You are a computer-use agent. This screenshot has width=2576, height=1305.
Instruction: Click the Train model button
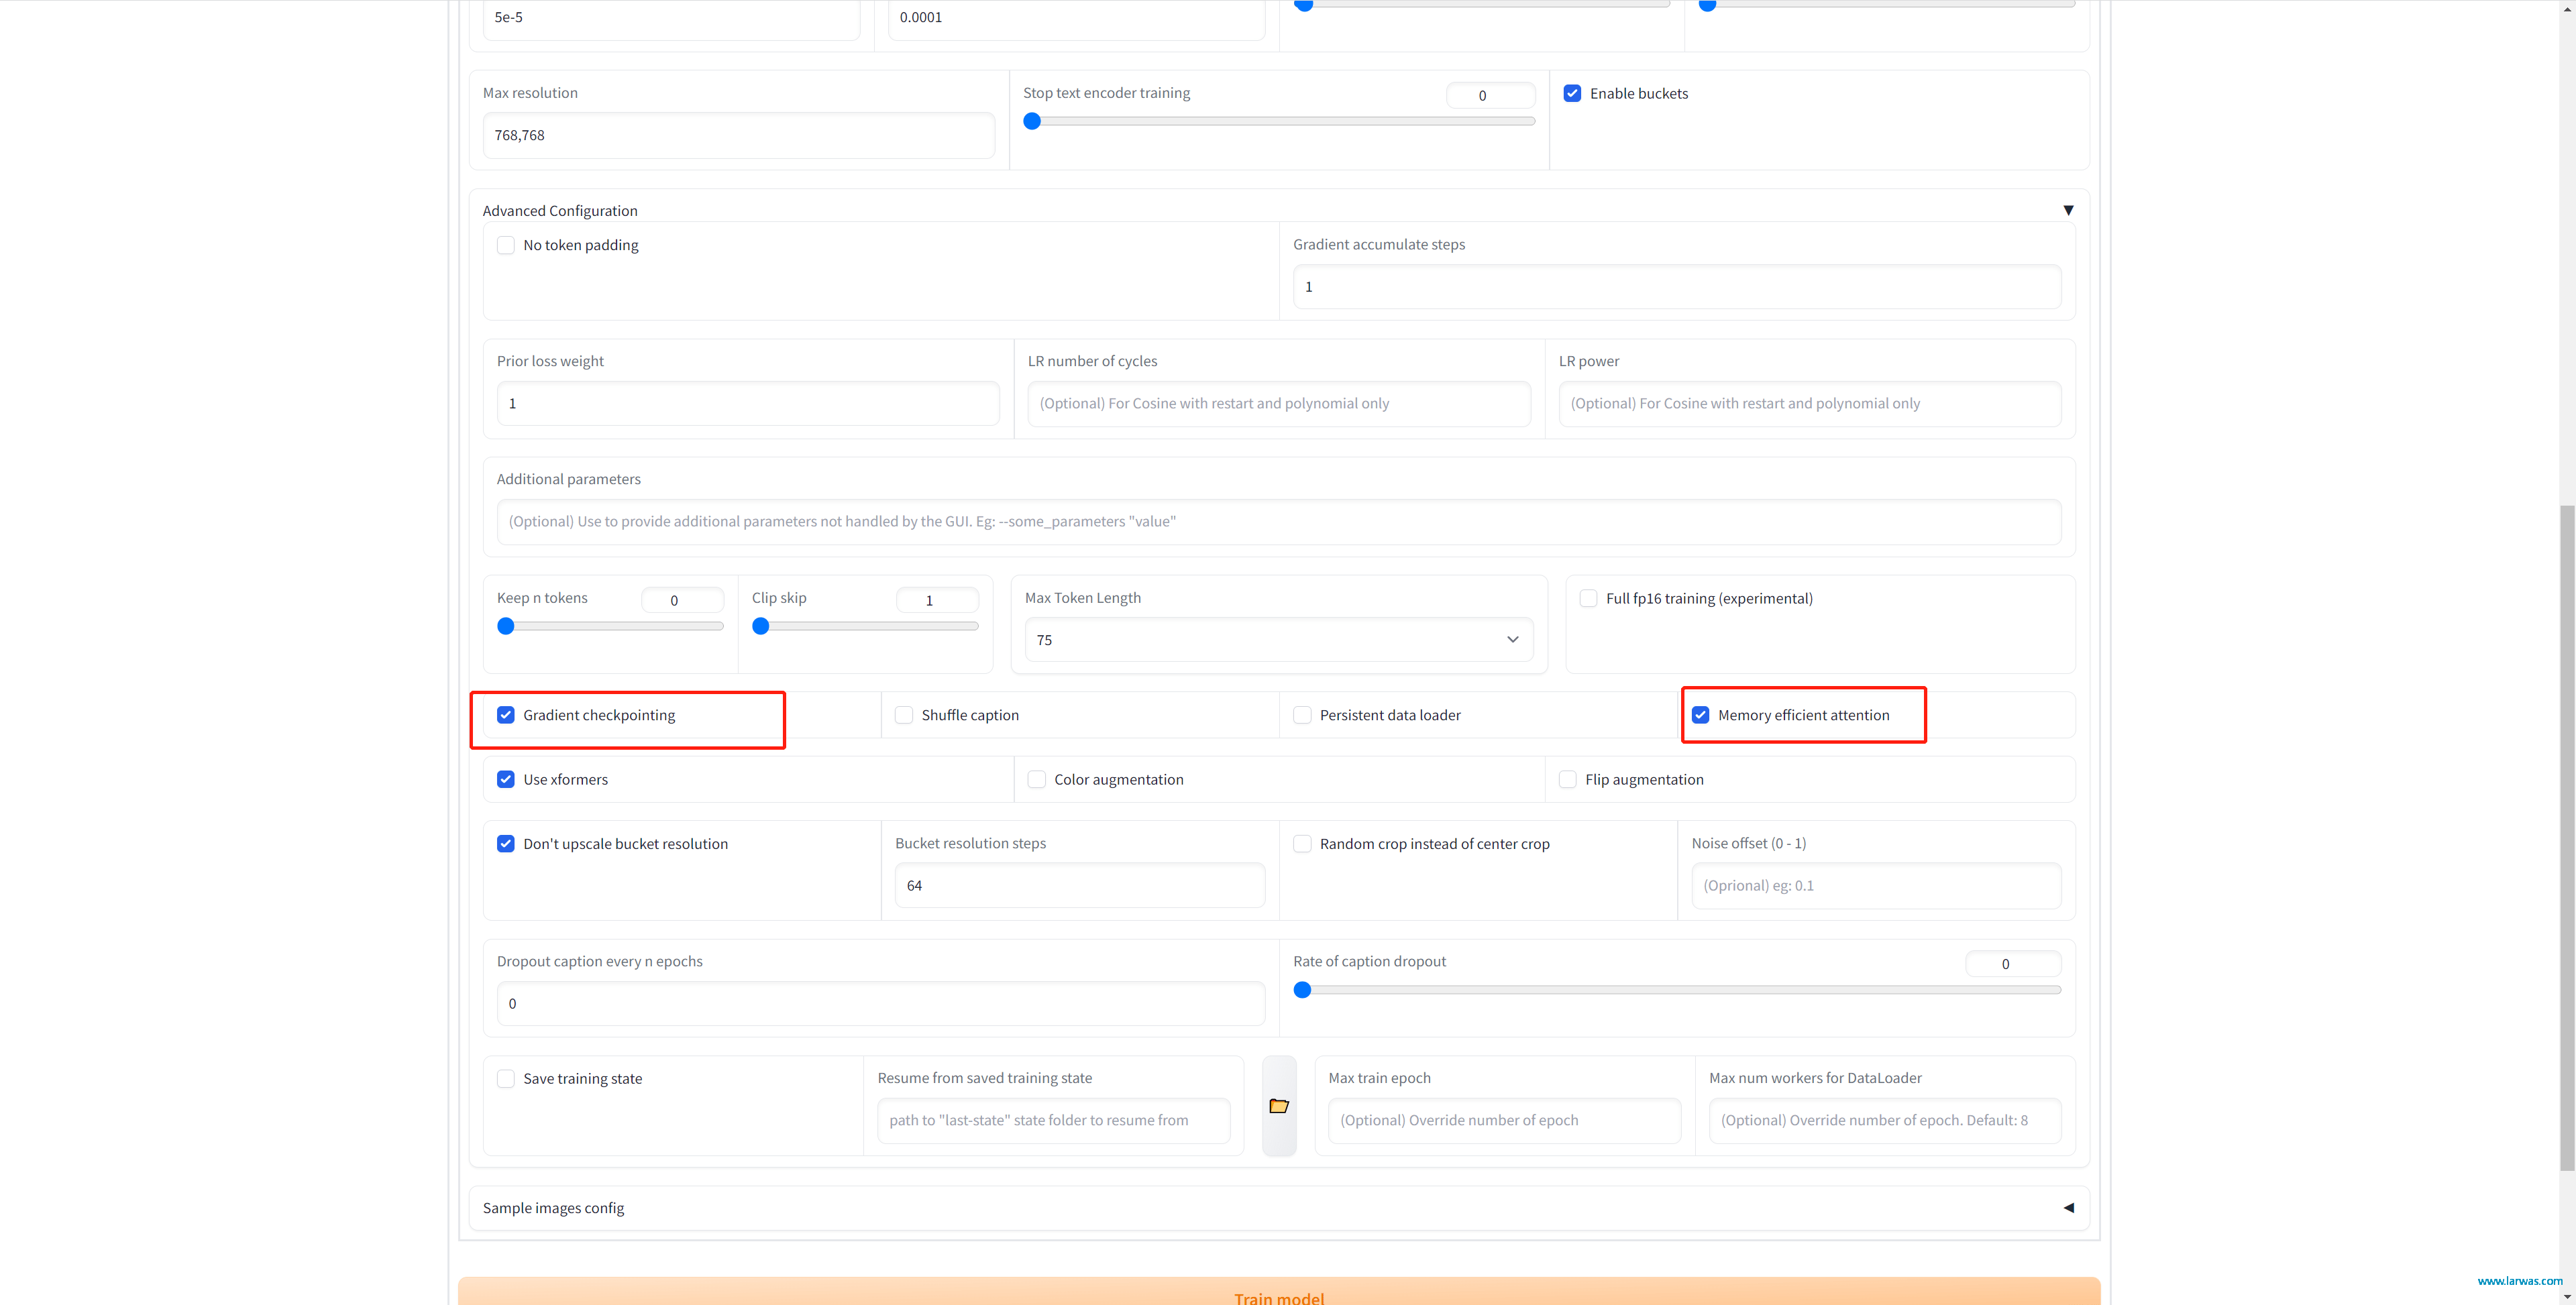click(1279, 1292)
